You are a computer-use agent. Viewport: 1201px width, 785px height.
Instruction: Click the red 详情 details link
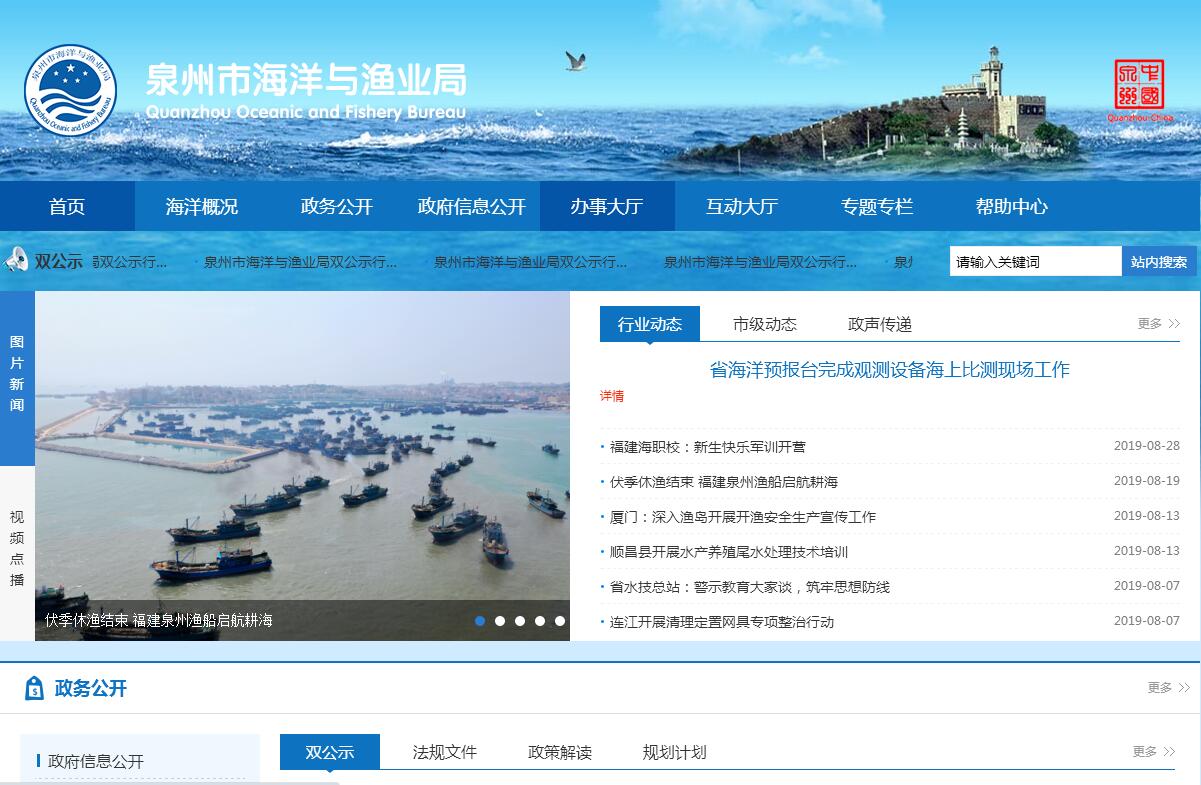click(612, 396)
